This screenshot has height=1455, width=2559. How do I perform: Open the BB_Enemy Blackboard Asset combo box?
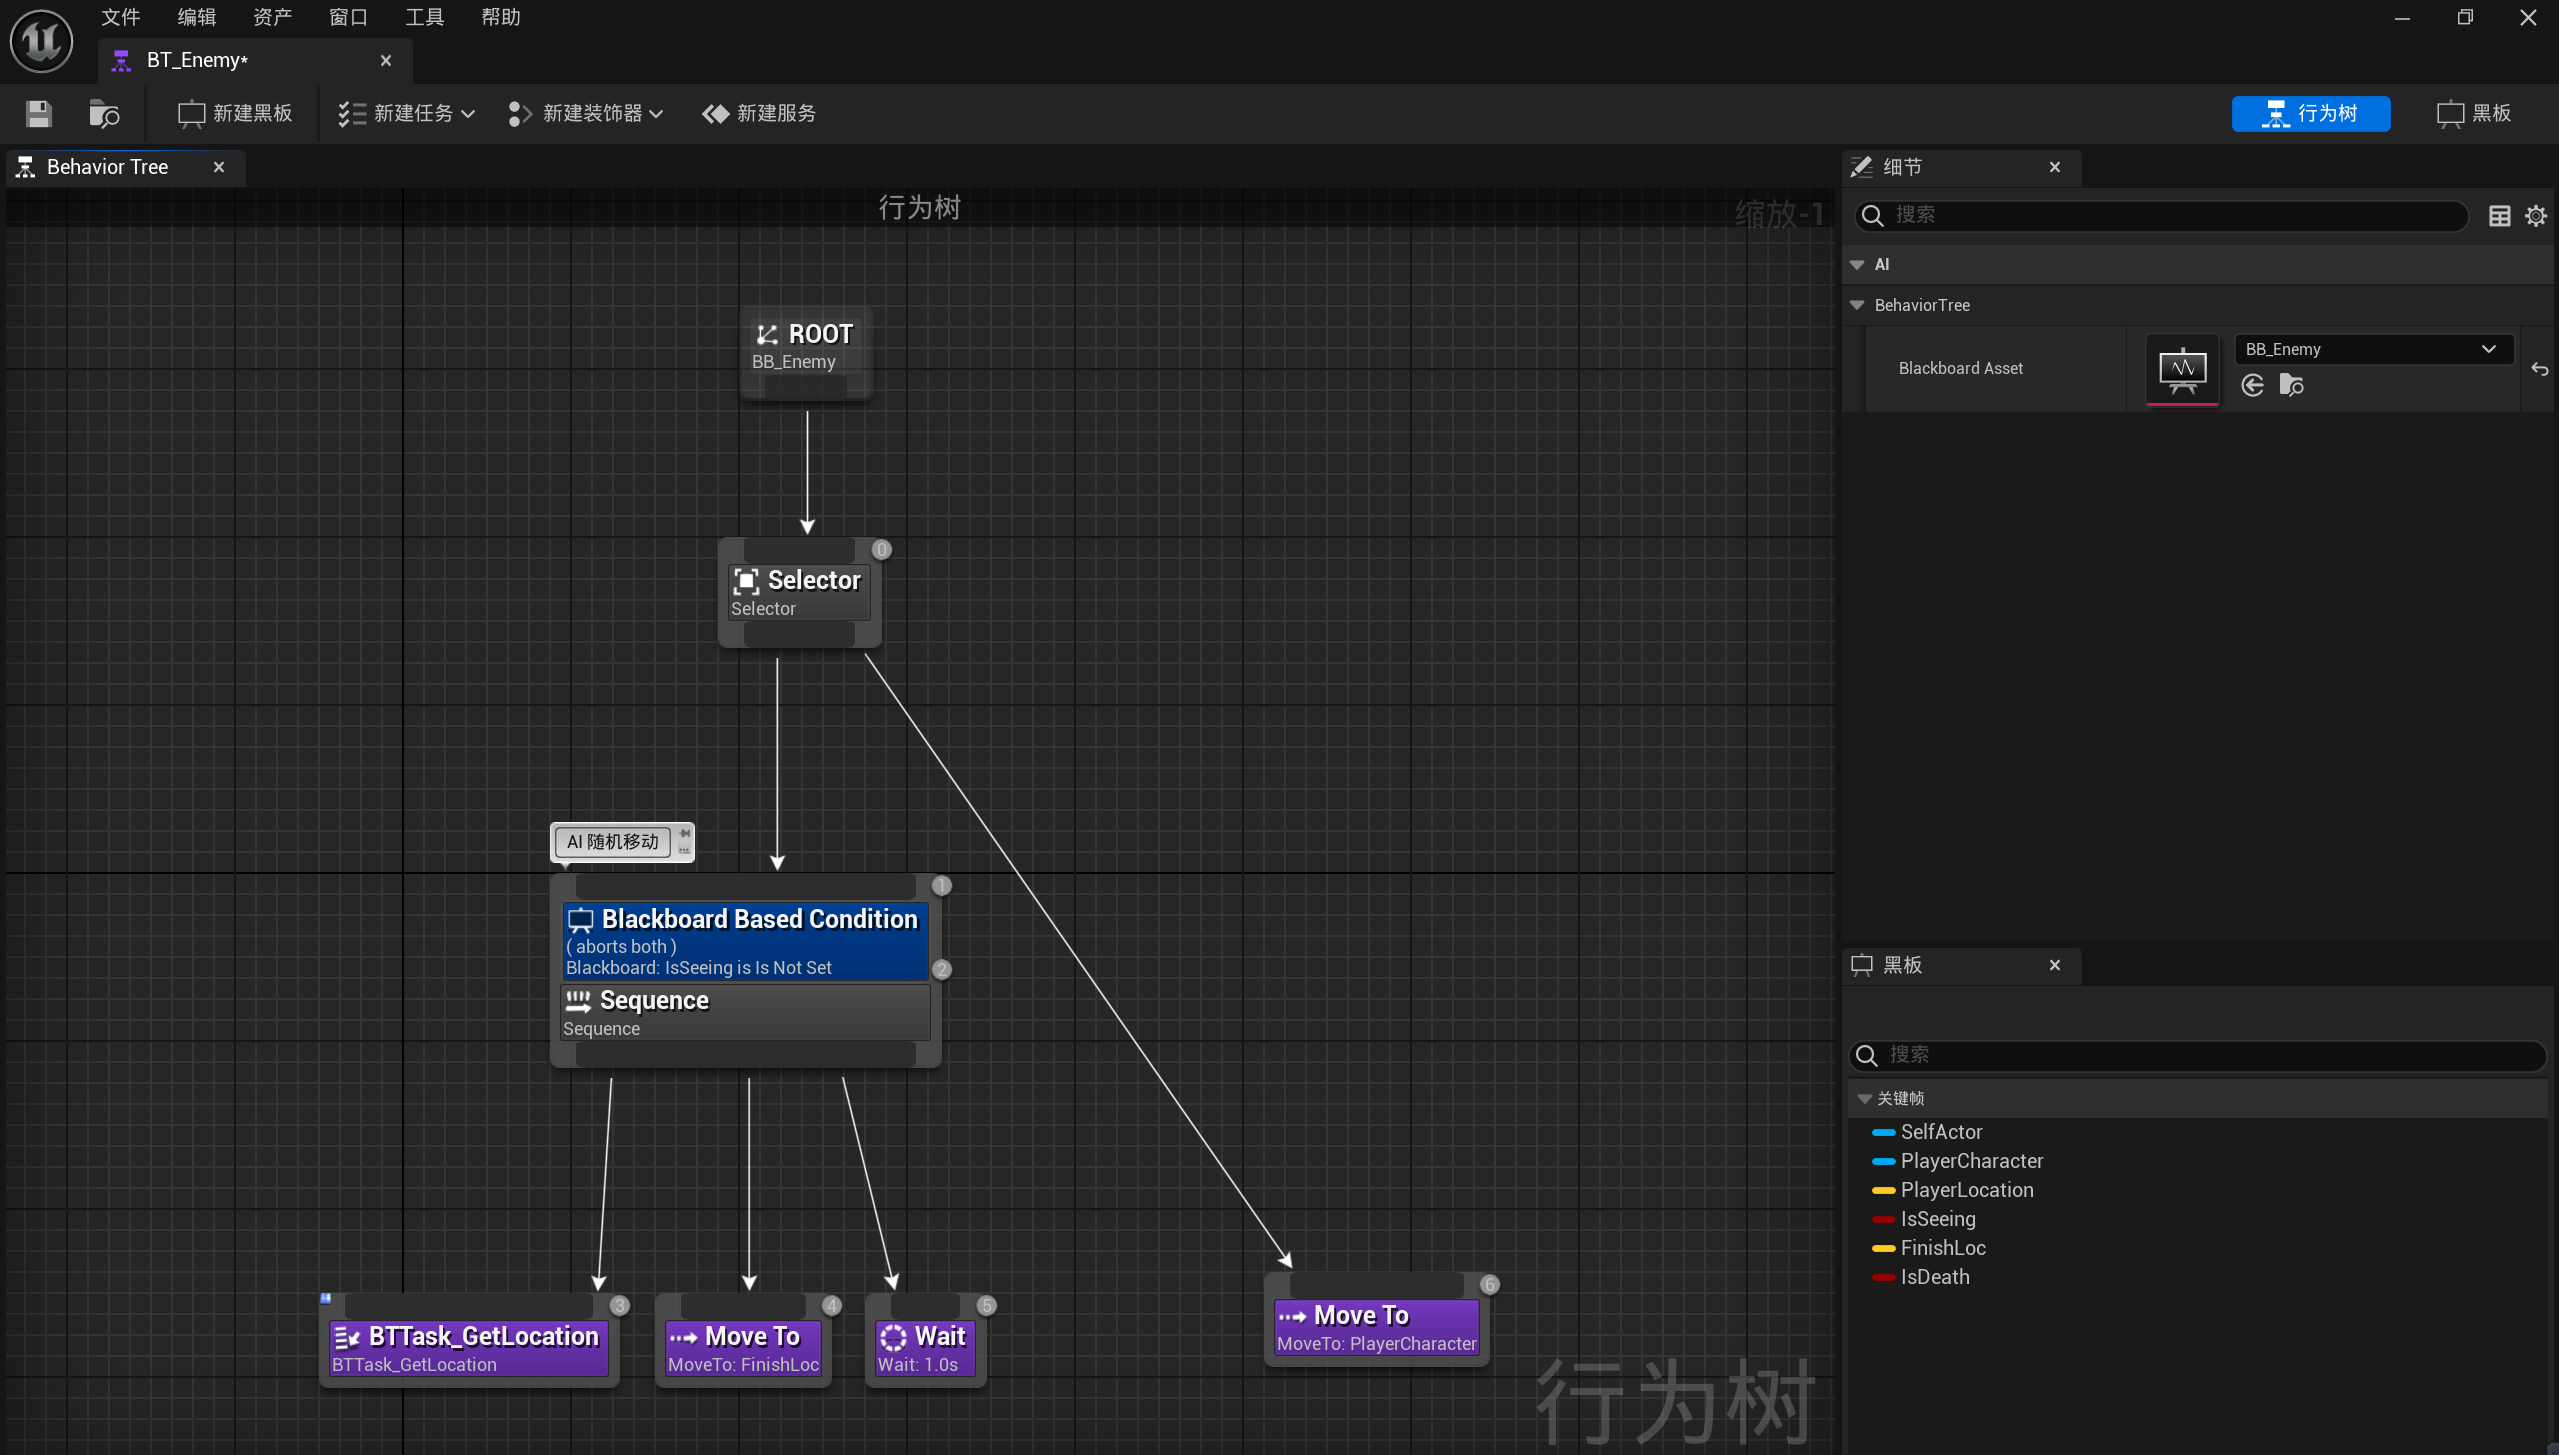[x=2372, y=349]
